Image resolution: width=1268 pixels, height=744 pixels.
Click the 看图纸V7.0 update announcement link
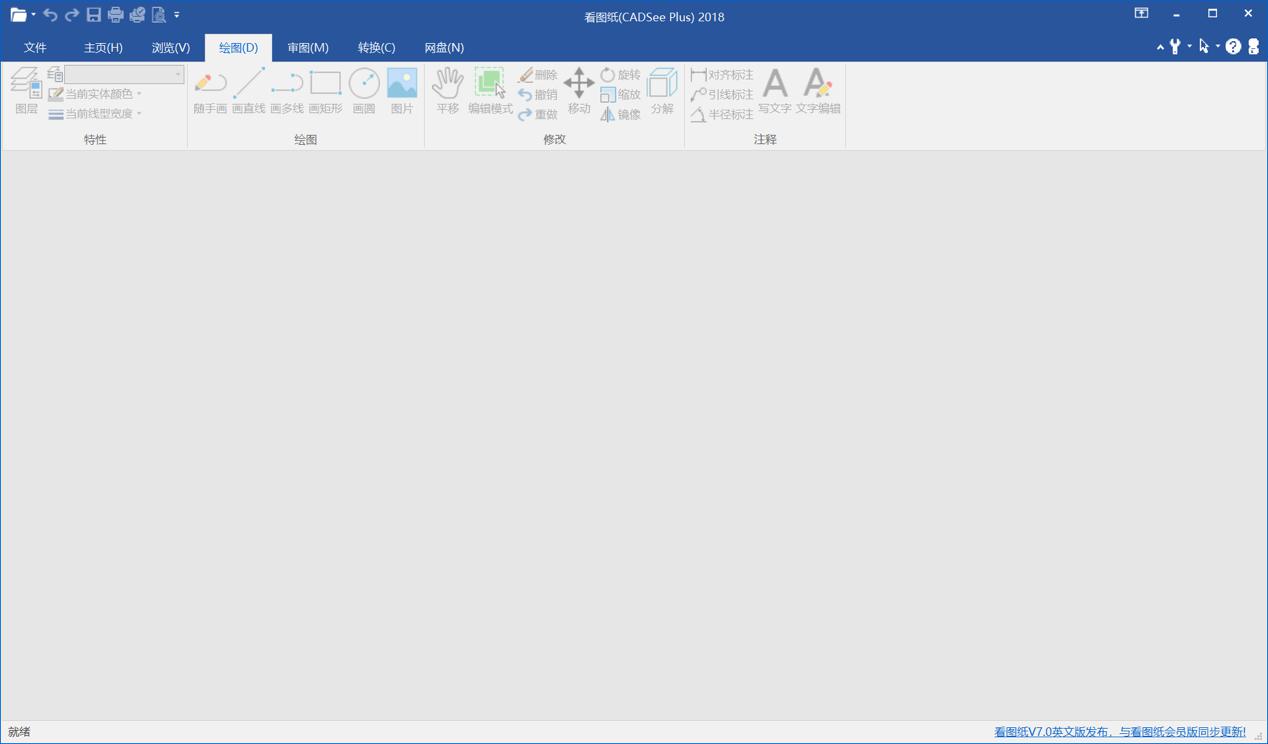[x=1119, y=732]
